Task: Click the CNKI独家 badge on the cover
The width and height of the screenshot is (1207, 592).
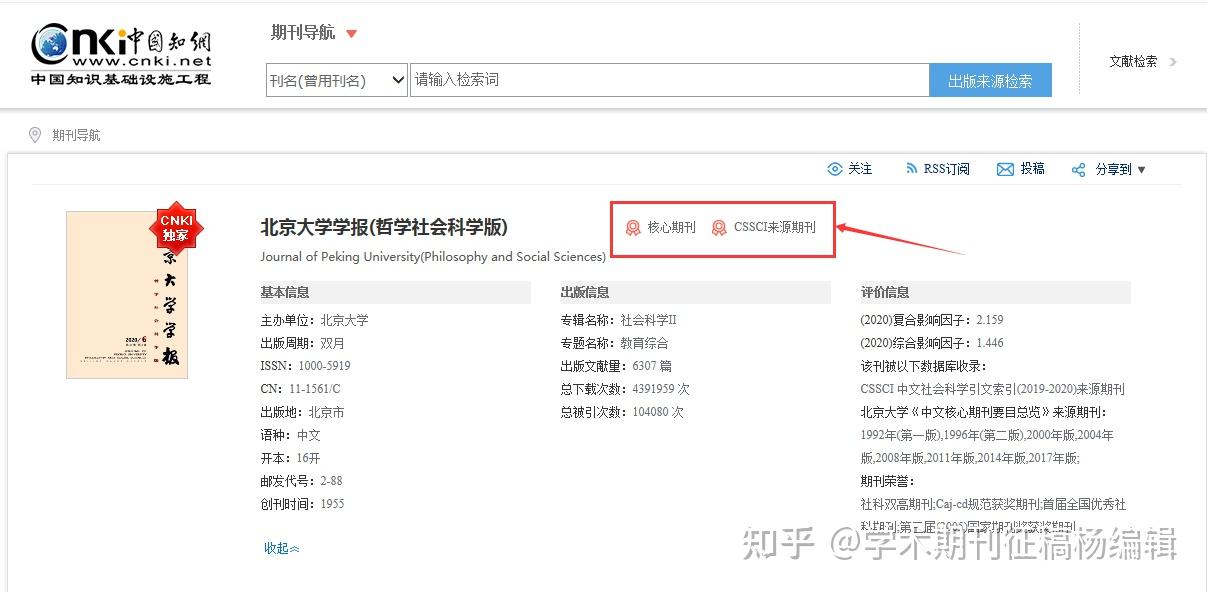Action: click(x=176, y=229)
